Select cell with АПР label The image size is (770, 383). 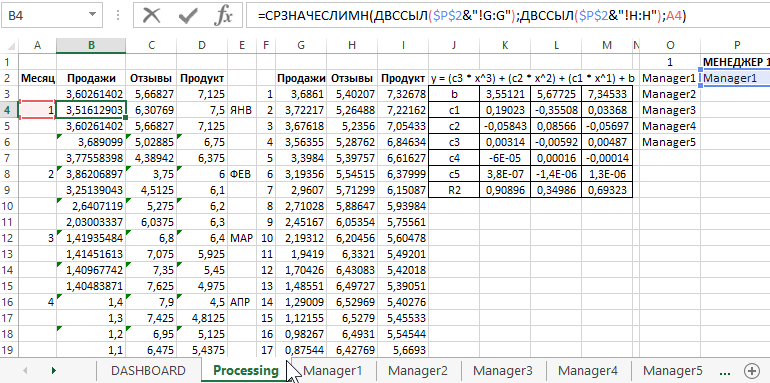click(x=242, y=302)
